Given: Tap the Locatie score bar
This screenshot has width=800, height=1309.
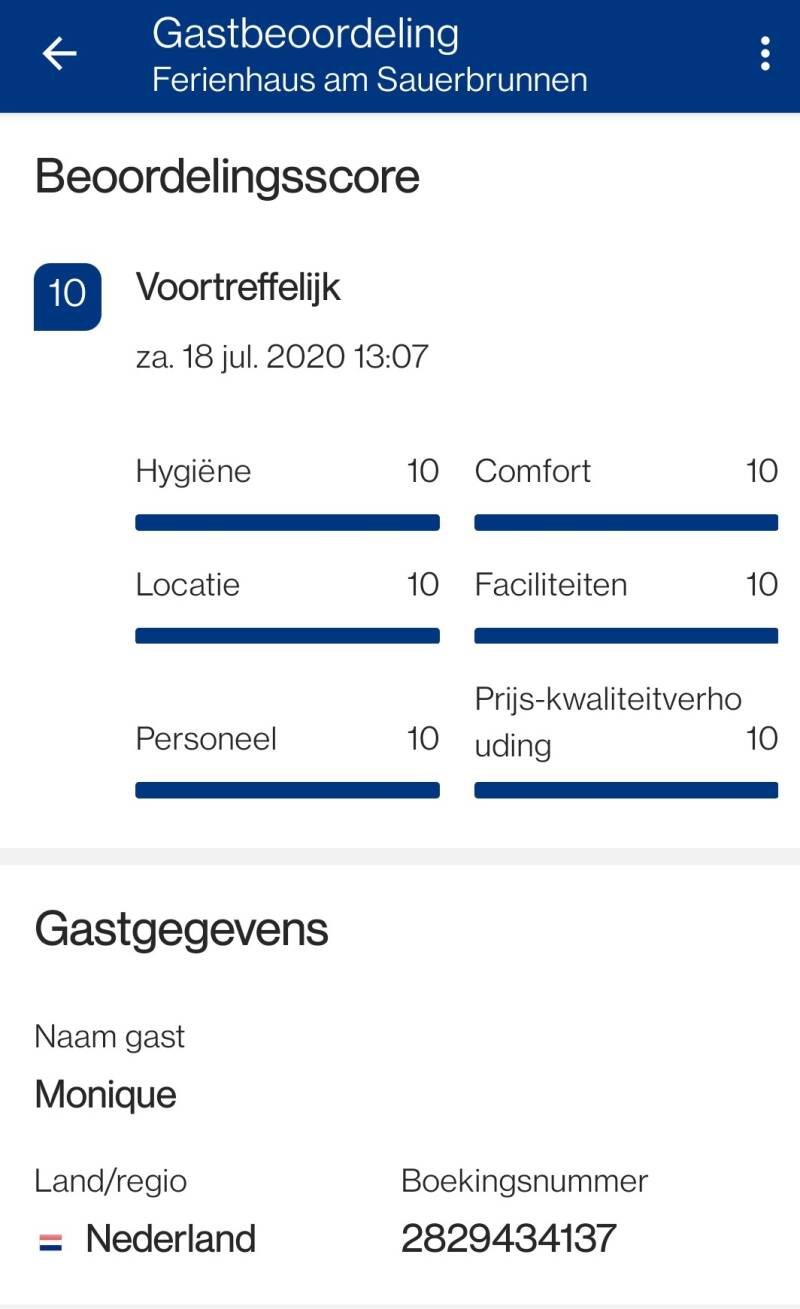Looking at the screenshot, I should coord(287,636).
